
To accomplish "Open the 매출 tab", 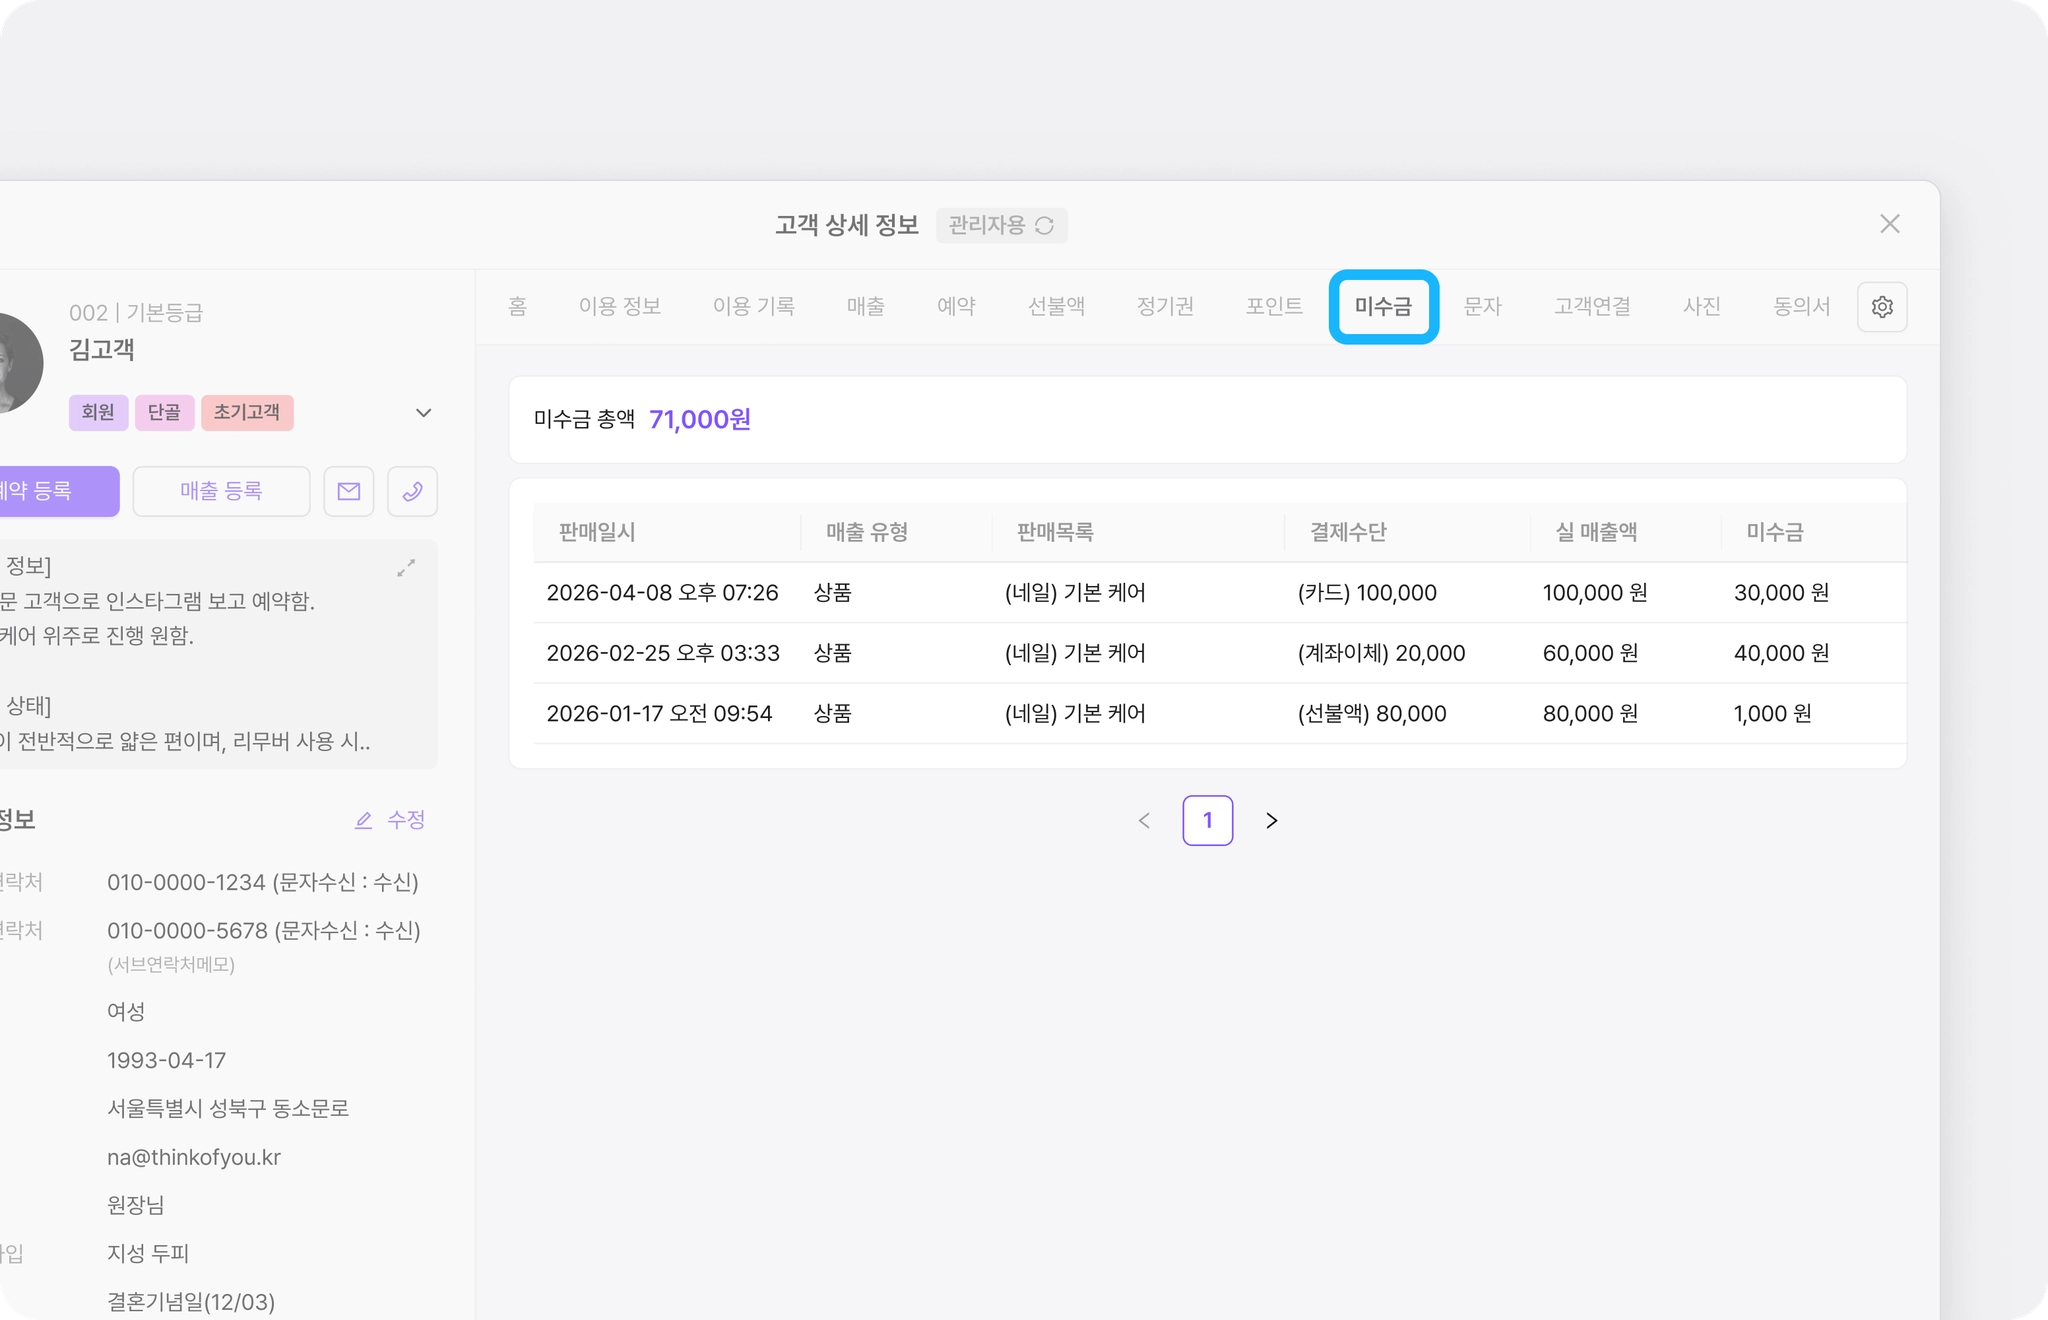I will 865,307.
